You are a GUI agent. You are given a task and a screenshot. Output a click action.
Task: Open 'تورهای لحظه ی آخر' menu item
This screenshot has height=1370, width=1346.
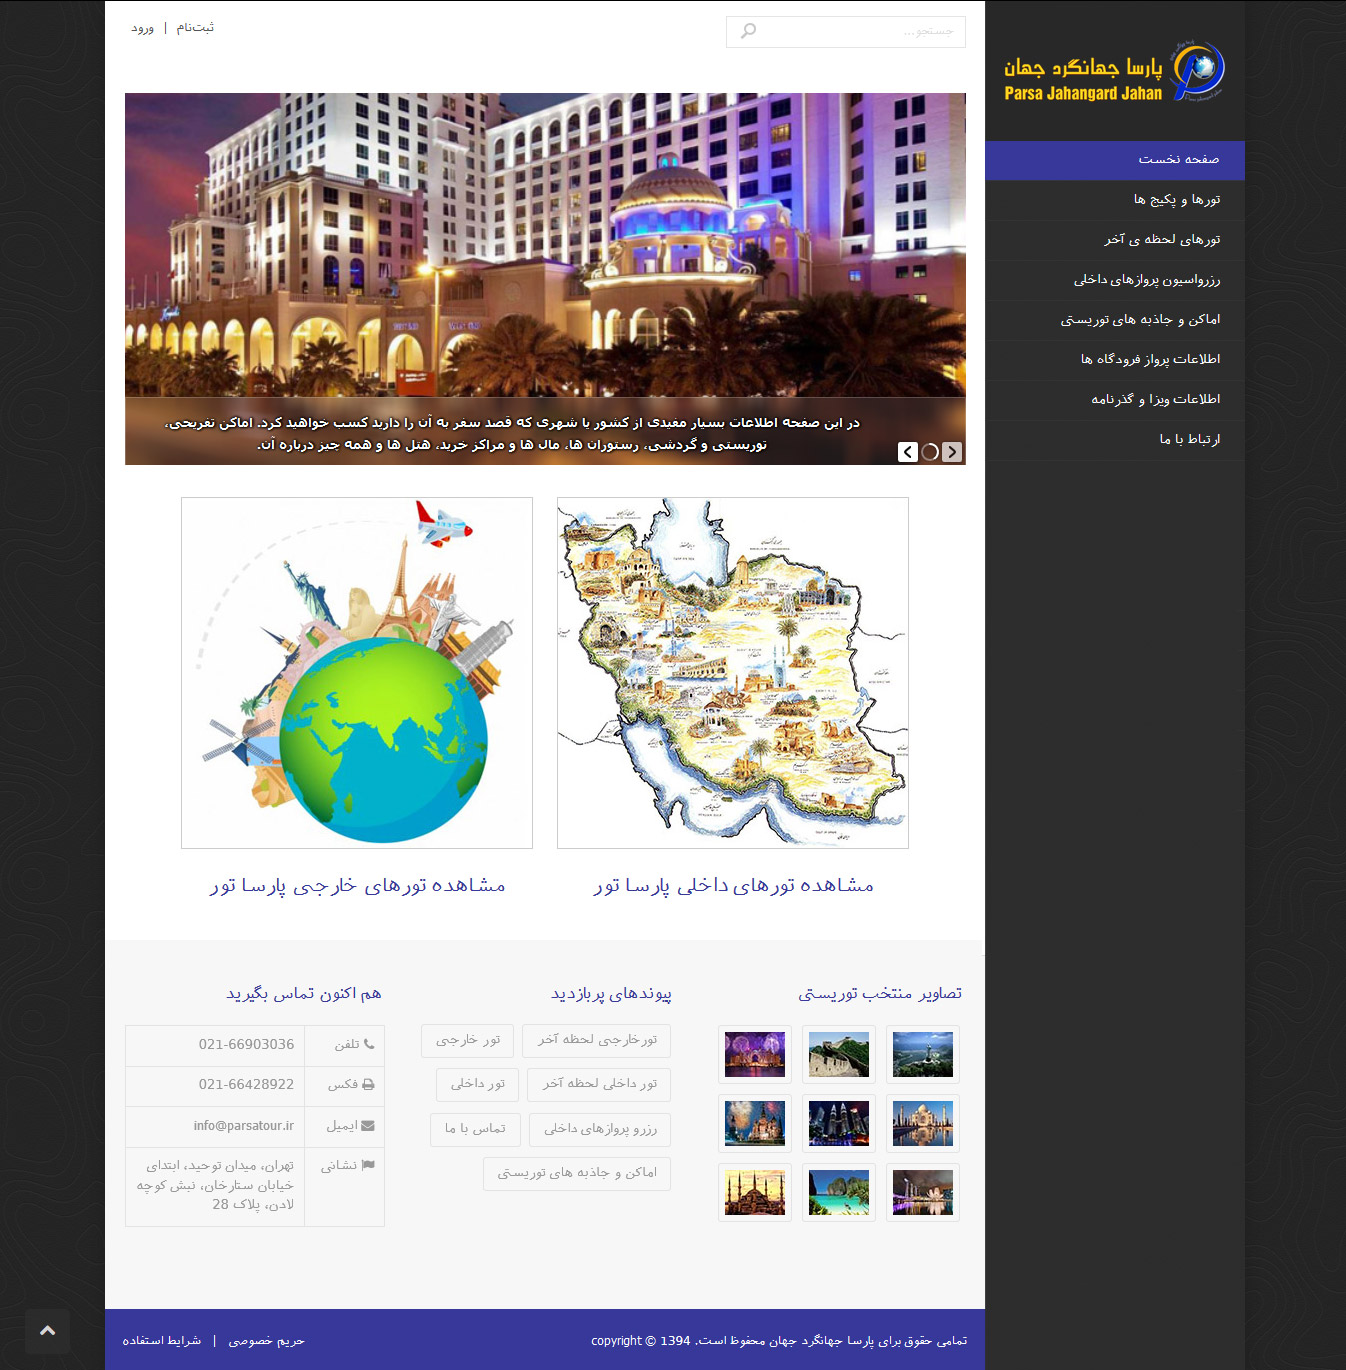point(1162,240)
